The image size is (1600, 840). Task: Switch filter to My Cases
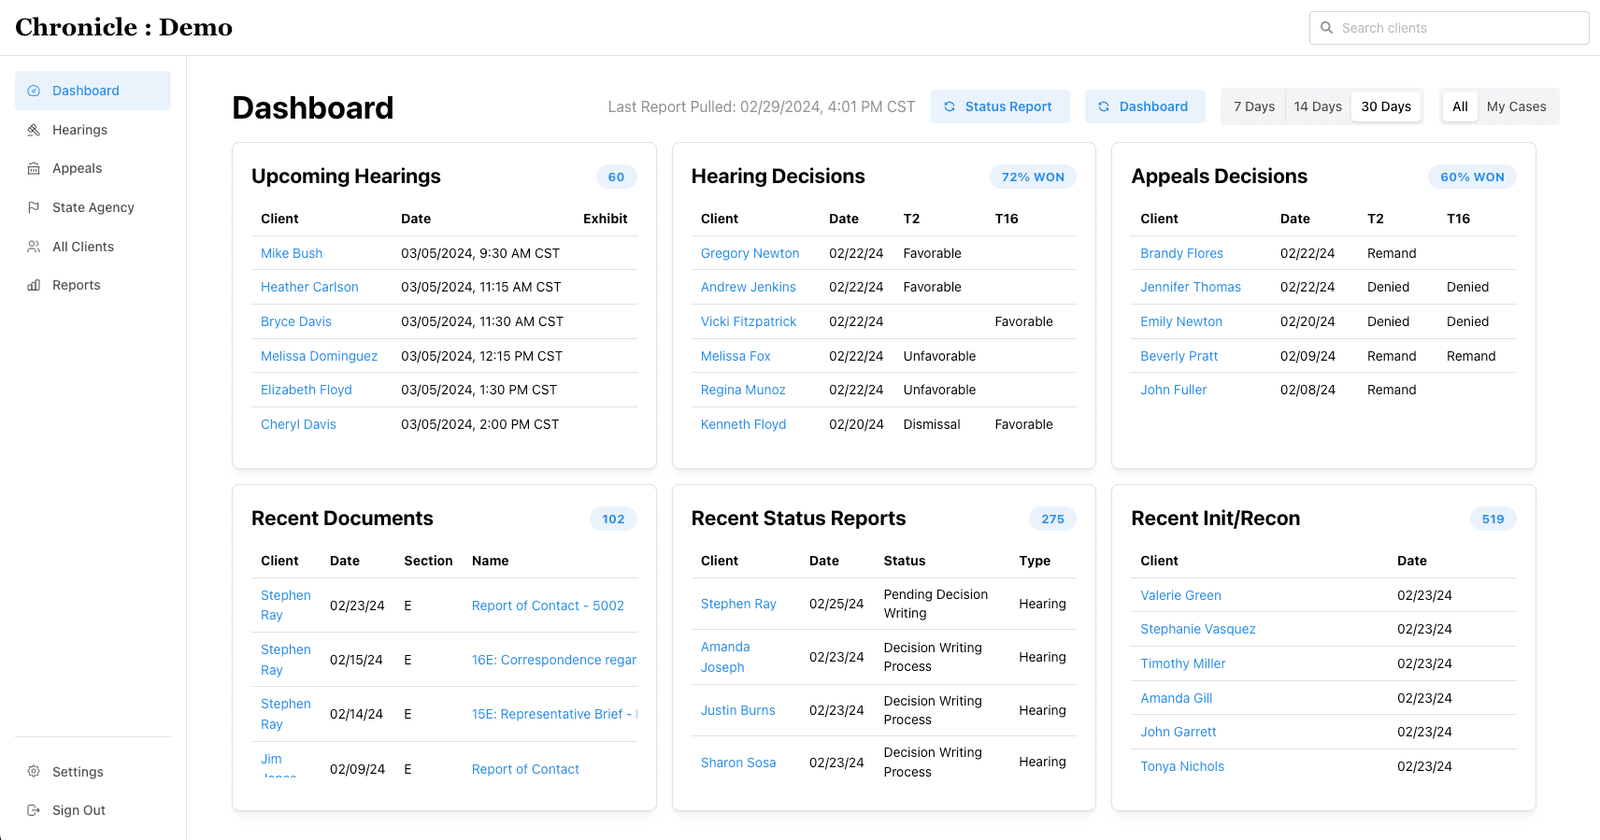pyautogui.click(x=1516, y=107)
